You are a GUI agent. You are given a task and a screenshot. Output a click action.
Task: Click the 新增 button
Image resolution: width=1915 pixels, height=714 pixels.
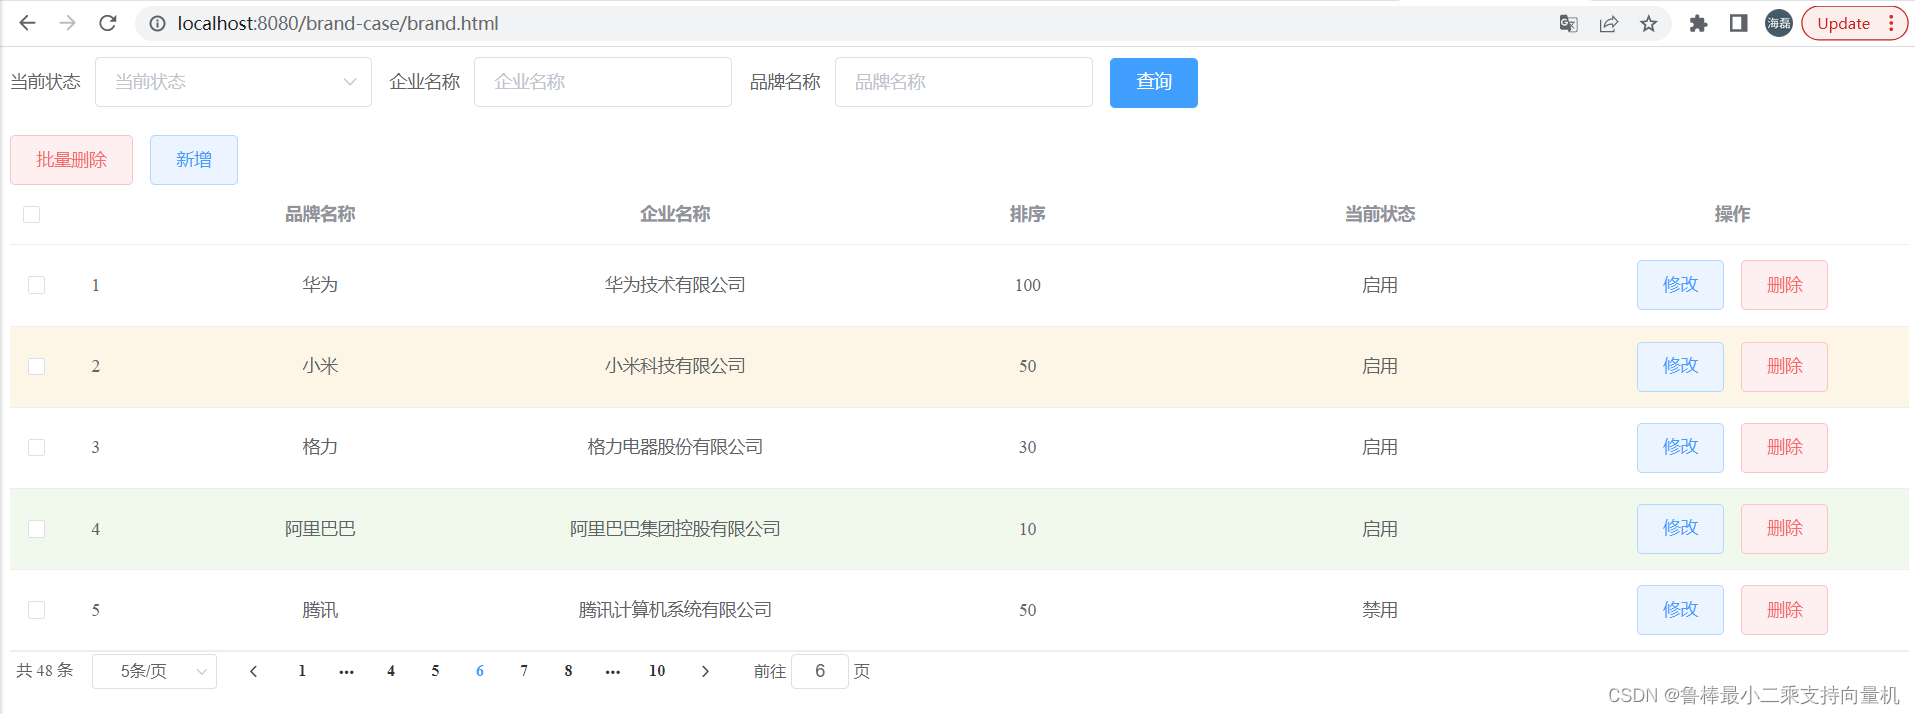[193, 160]
